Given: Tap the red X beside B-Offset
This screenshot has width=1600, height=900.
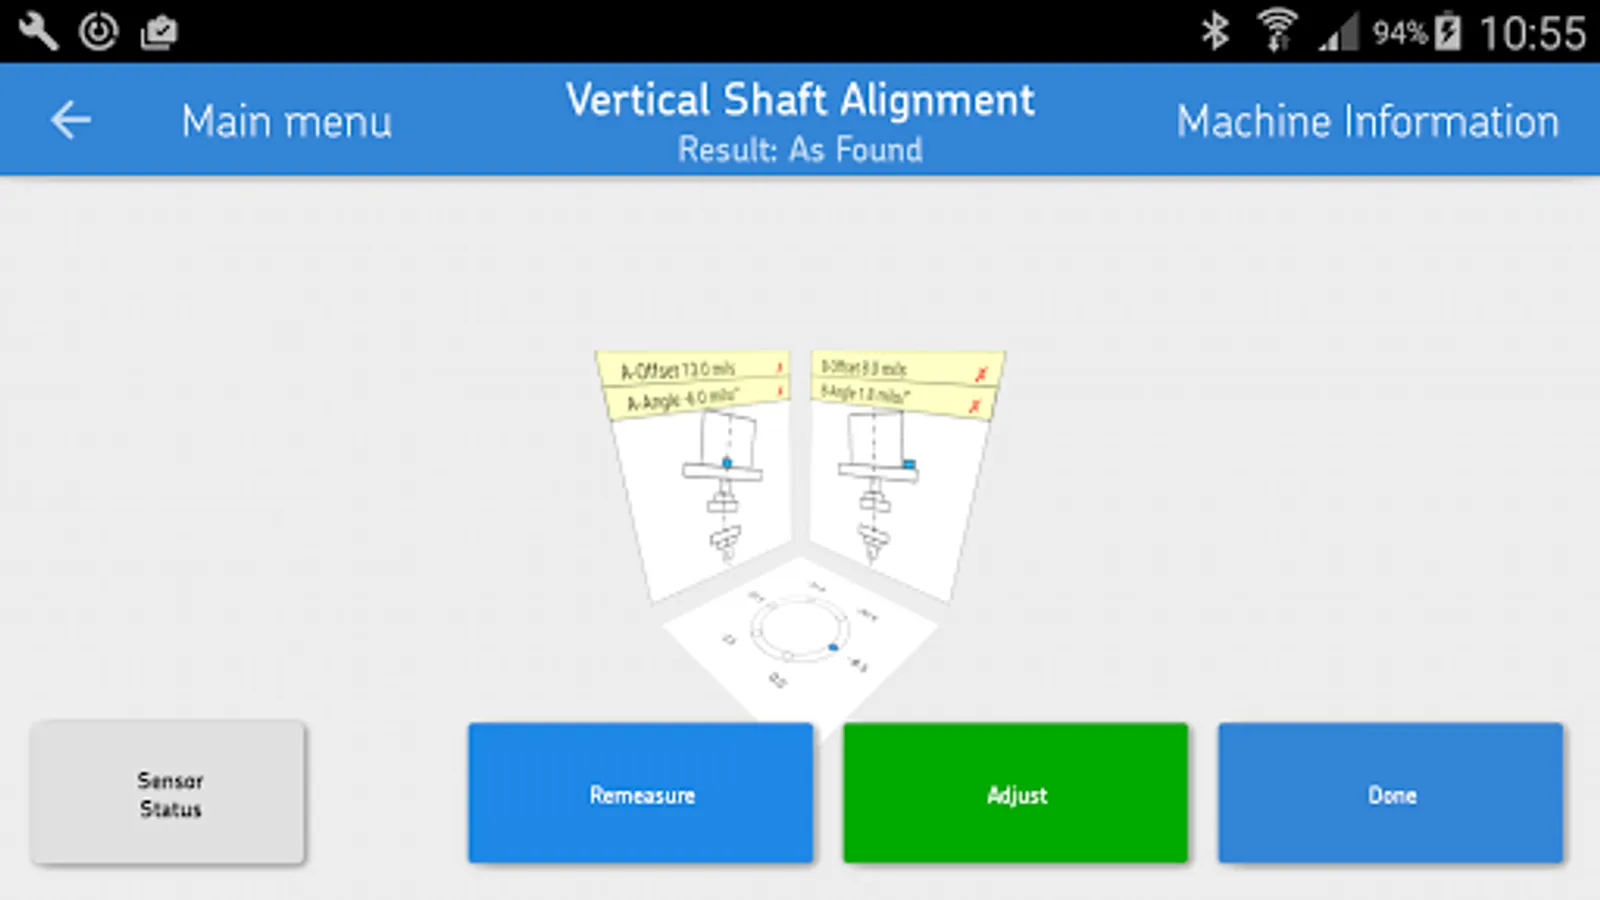Looking at the screenshot, I should pyautogui.click(x=981, y=374).
